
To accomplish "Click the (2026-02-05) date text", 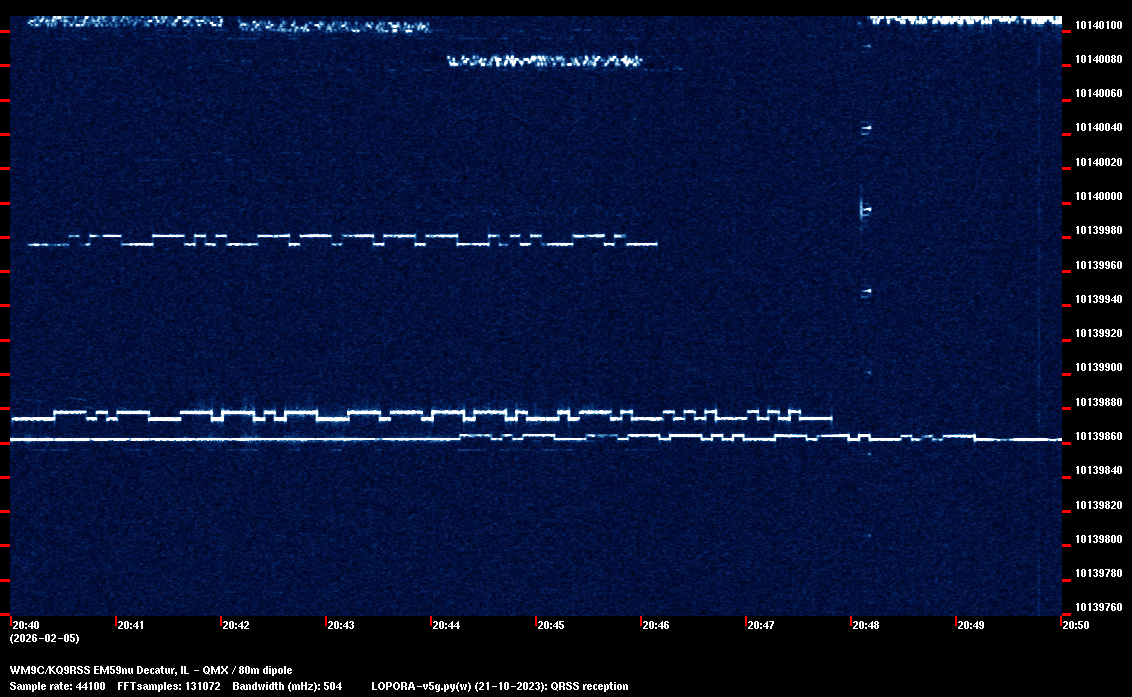I will pos(44,638).
